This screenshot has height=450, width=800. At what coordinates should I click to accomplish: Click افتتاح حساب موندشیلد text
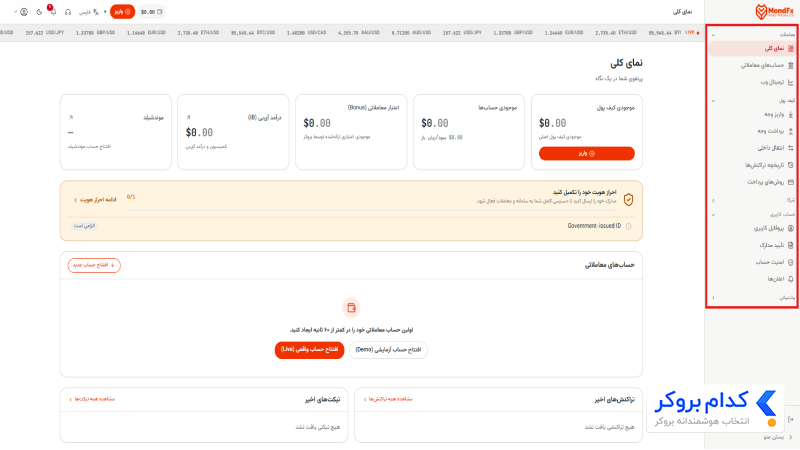point(89,146)
